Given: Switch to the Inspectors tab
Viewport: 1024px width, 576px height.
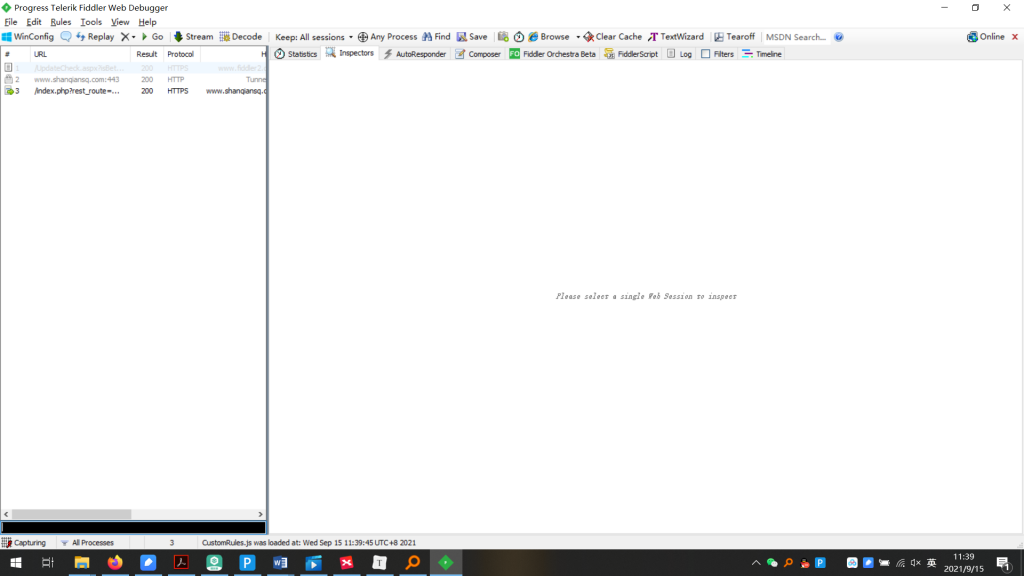Looking at the screenshot, I should 350,53.
